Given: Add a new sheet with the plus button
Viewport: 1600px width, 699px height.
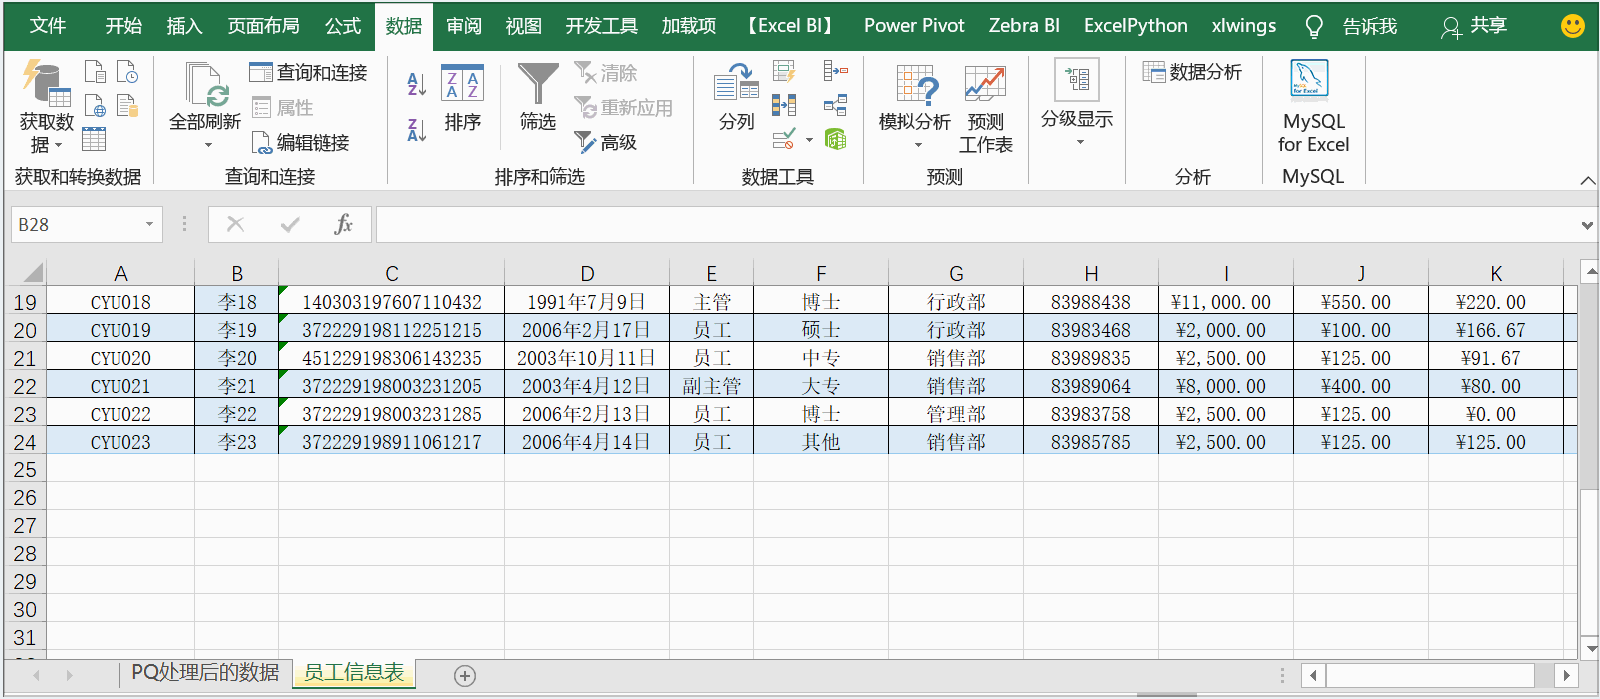Looking at the screenshot, I should click(465, 676).
